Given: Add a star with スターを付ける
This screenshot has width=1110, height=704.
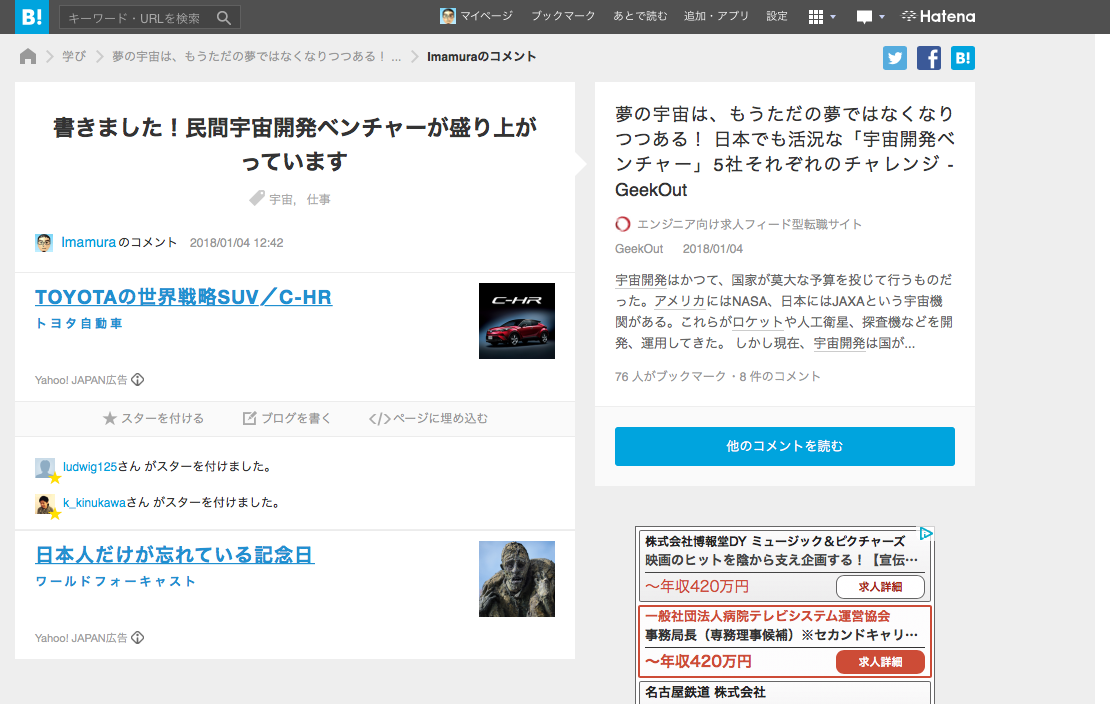Looking at the screenshot, I should tap(154, 419).
